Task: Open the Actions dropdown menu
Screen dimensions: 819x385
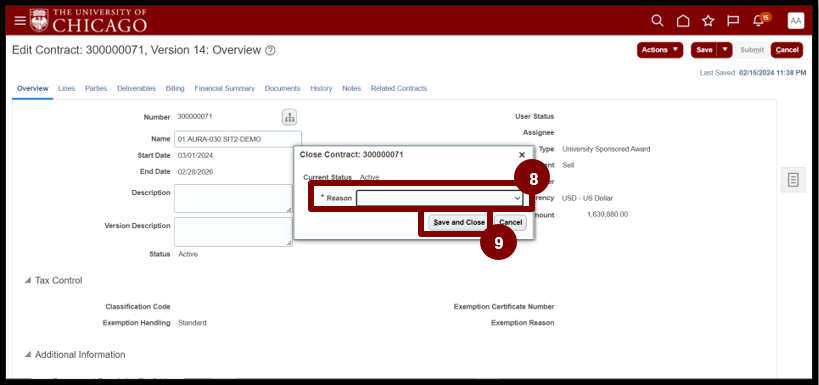Action: pyautogui.click(x=660, y=50)
